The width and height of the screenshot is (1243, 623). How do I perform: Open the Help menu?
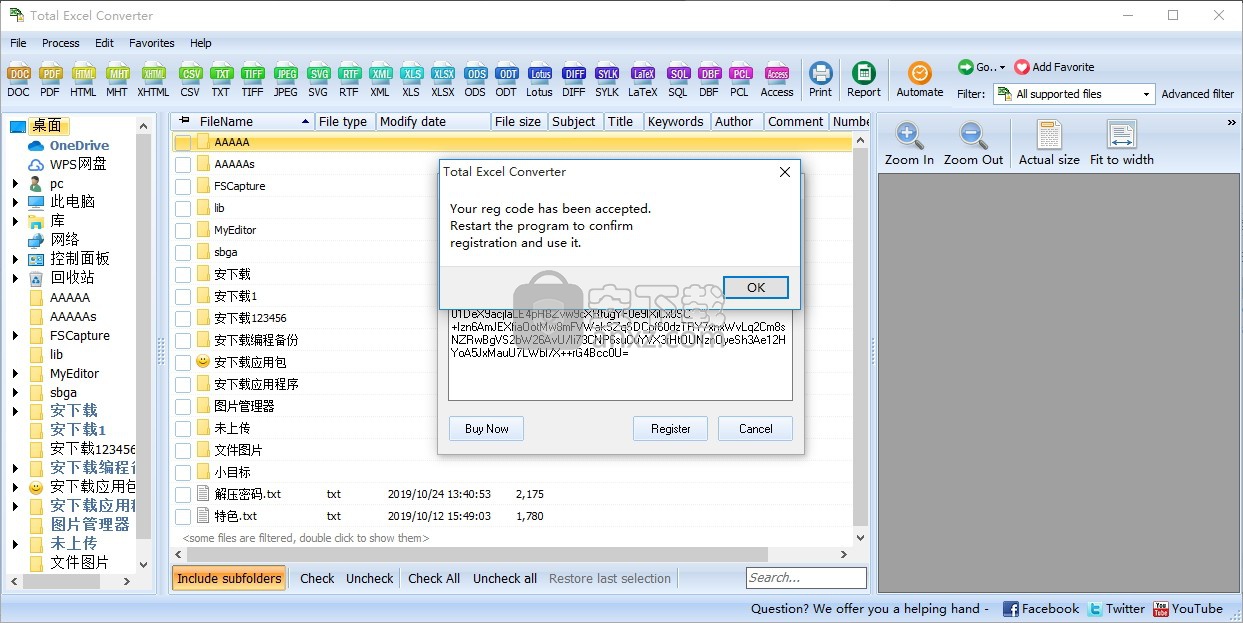pos(200,43)
